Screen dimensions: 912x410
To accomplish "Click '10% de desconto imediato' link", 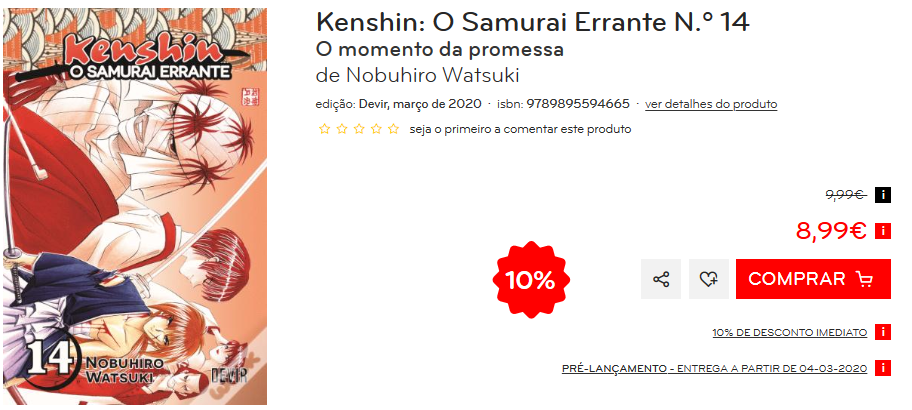I will coord(789,333).
